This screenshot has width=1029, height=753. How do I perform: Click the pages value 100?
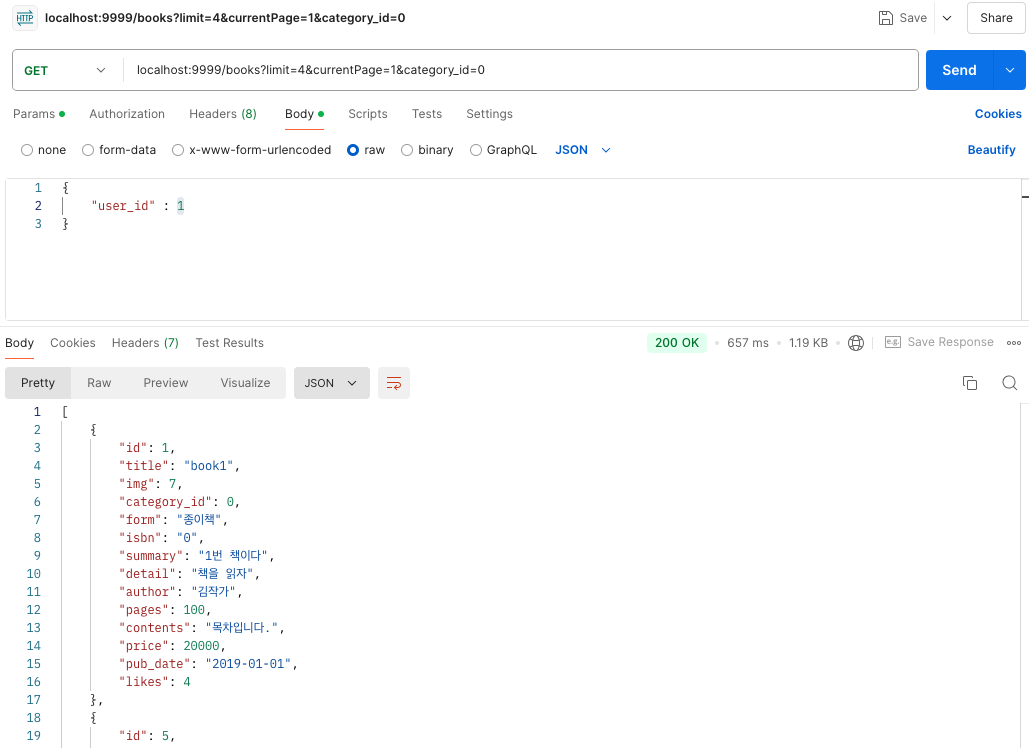click(x=194, y=610)
